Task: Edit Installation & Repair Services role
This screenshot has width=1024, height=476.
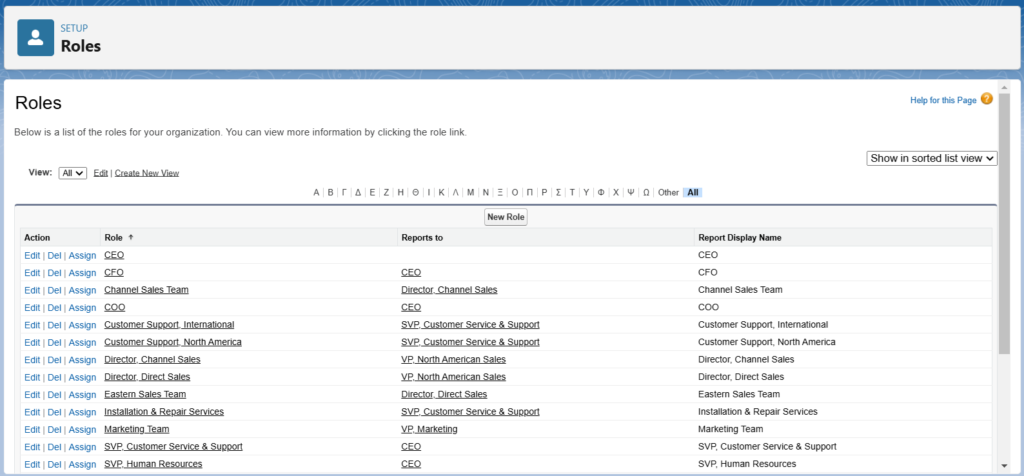Action: pos(32,412)
